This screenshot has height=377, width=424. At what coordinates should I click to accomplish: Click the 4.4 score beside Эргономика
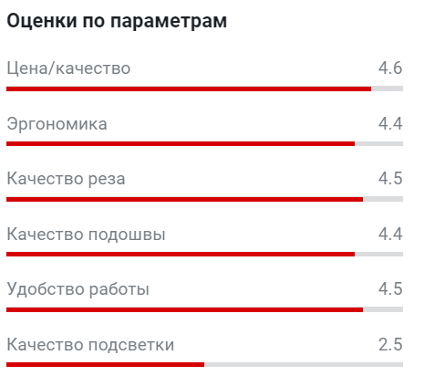coord(390,124)
